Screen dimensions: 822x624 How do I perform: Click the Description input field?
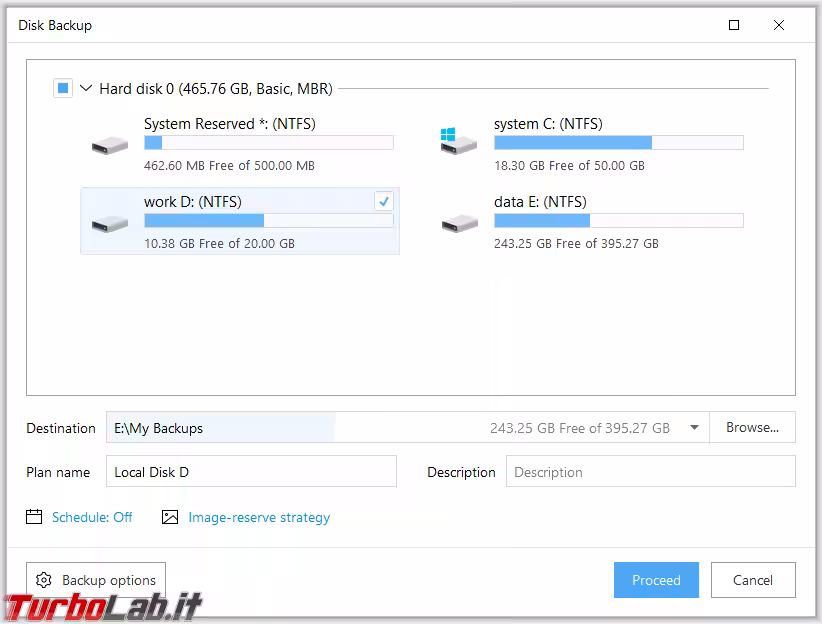[x=650, y=472]
